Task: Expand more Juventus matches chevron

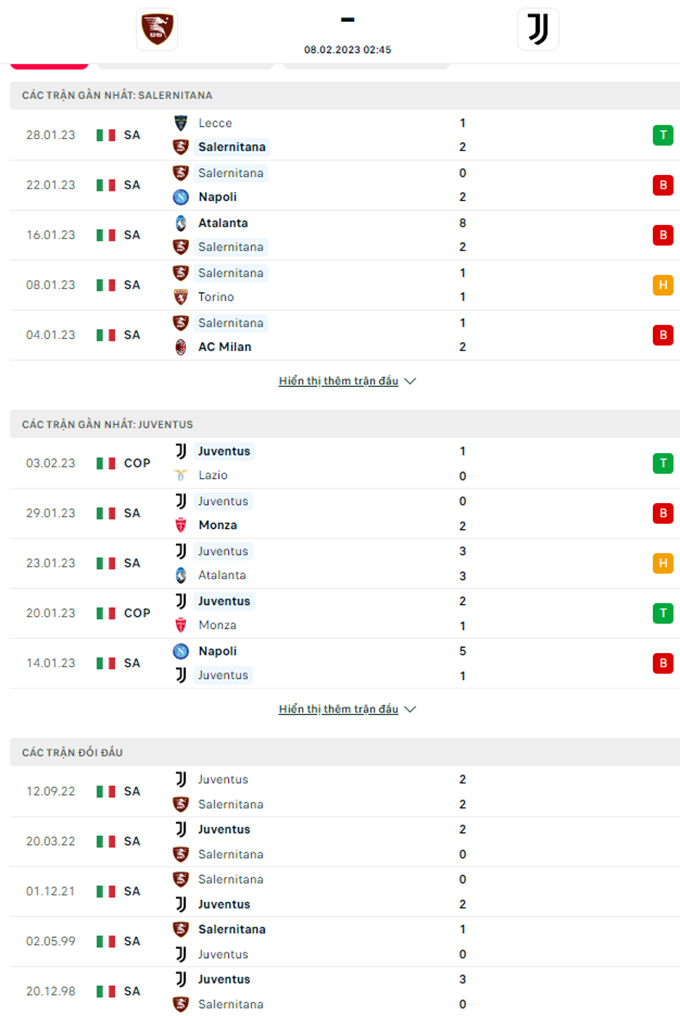Action: pos(410,710)
